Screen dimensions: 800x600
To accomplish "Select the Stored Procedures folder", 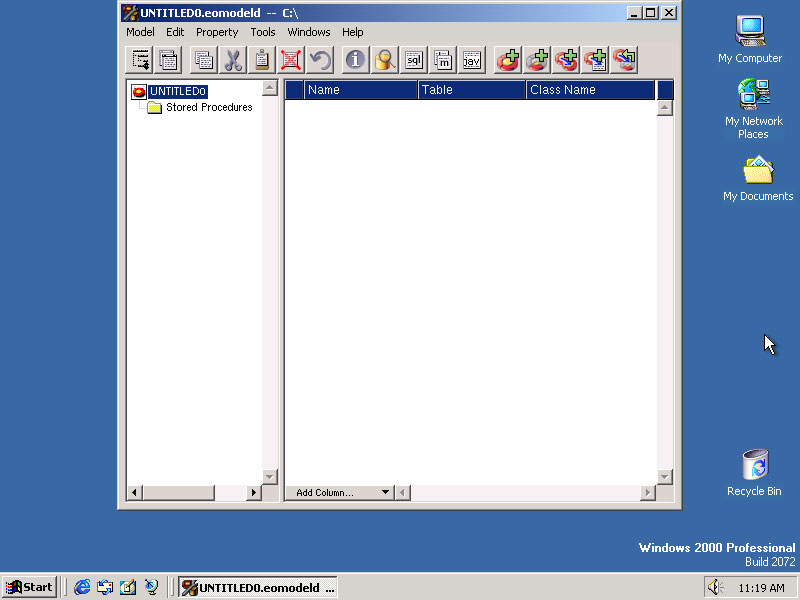I will pos(209,107).
